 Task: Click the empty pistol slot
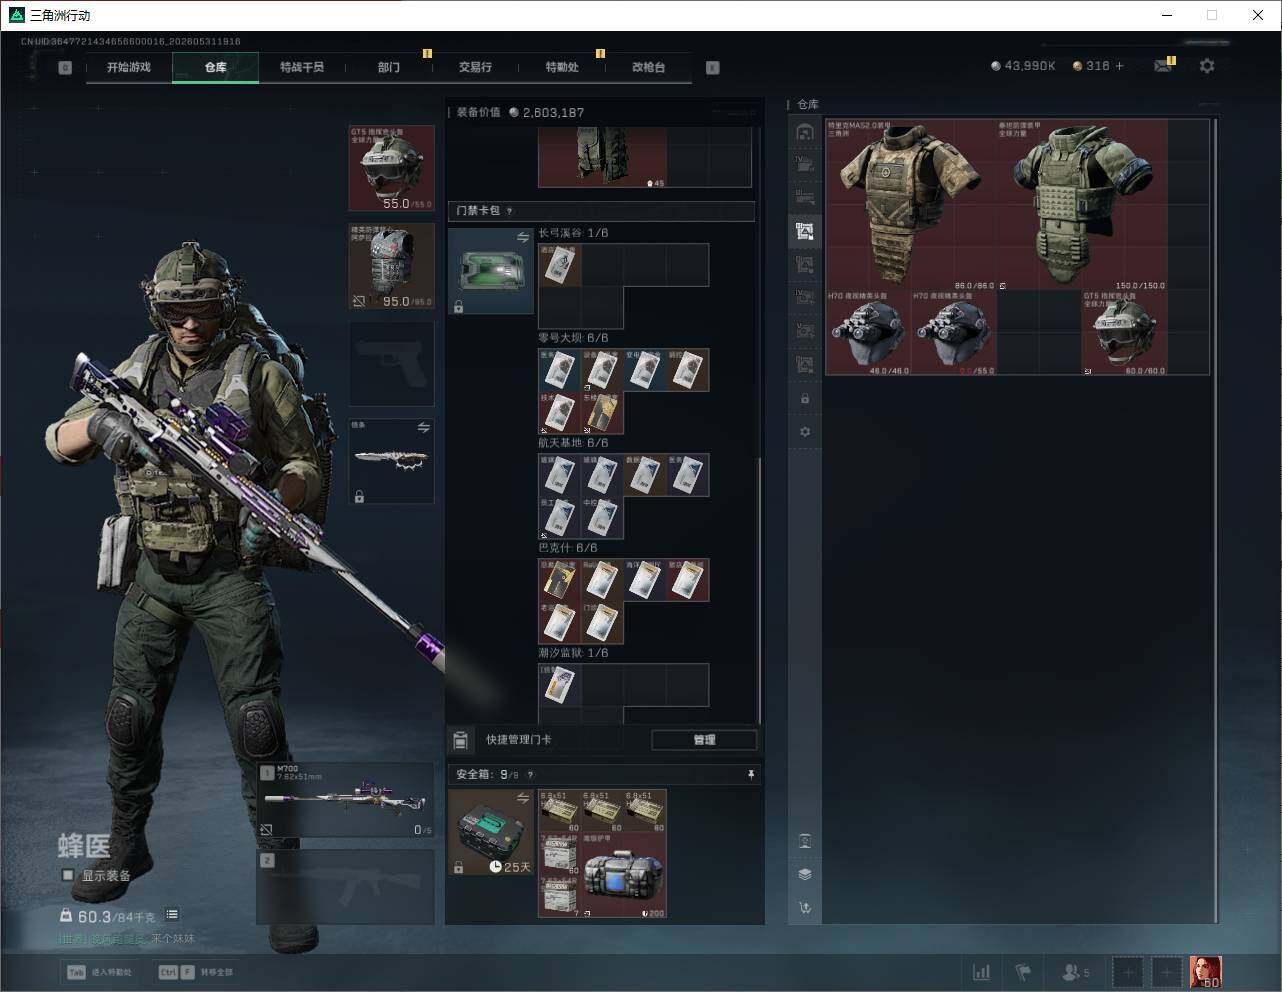(x=391, y=363)
